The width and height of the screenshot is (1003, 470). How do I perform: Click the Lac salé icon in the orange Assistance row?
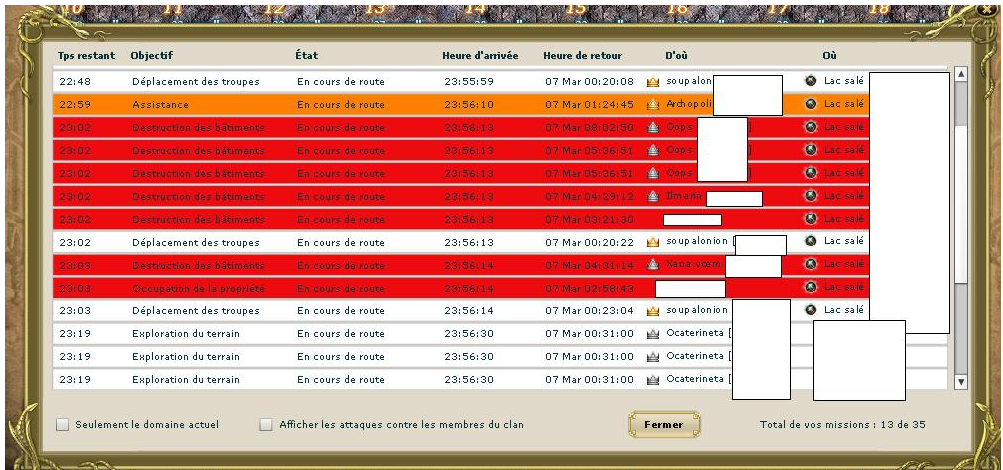pyautogui.click(x=811, y=103)
